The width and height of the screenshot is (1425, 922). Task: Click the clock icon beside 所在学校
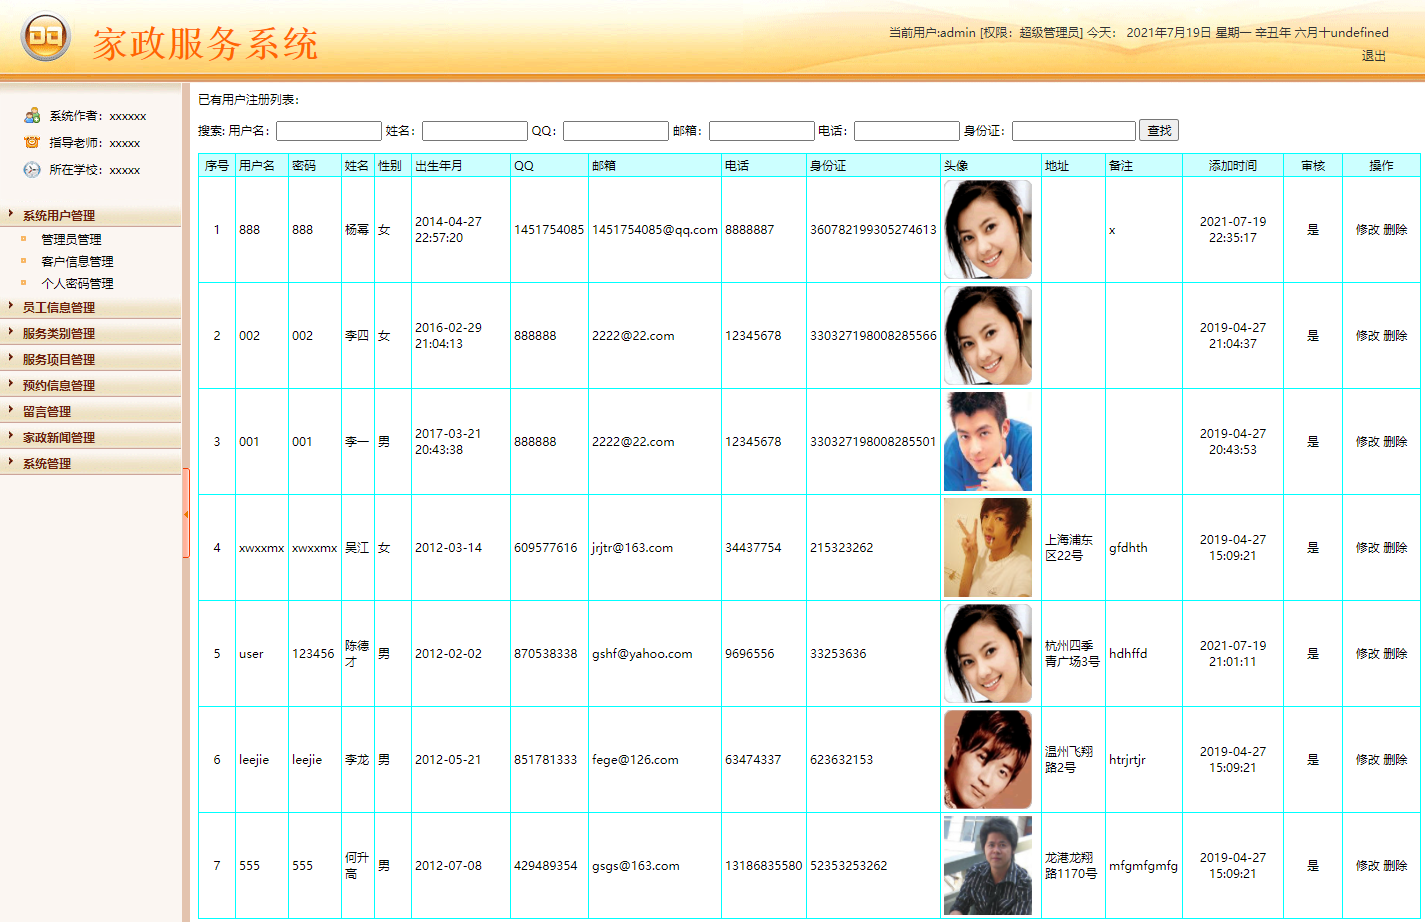click(31, 168)
